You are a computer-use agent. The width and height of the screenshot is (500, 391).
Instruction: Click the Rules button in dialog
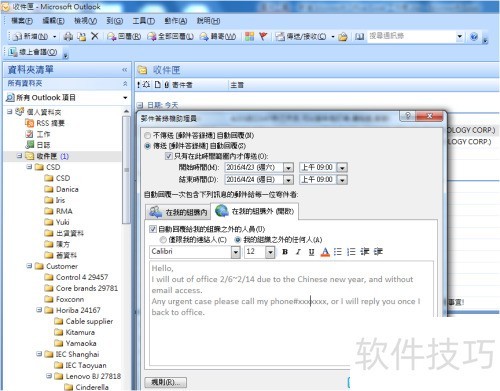pyautogui.click(x=166, y=382)
